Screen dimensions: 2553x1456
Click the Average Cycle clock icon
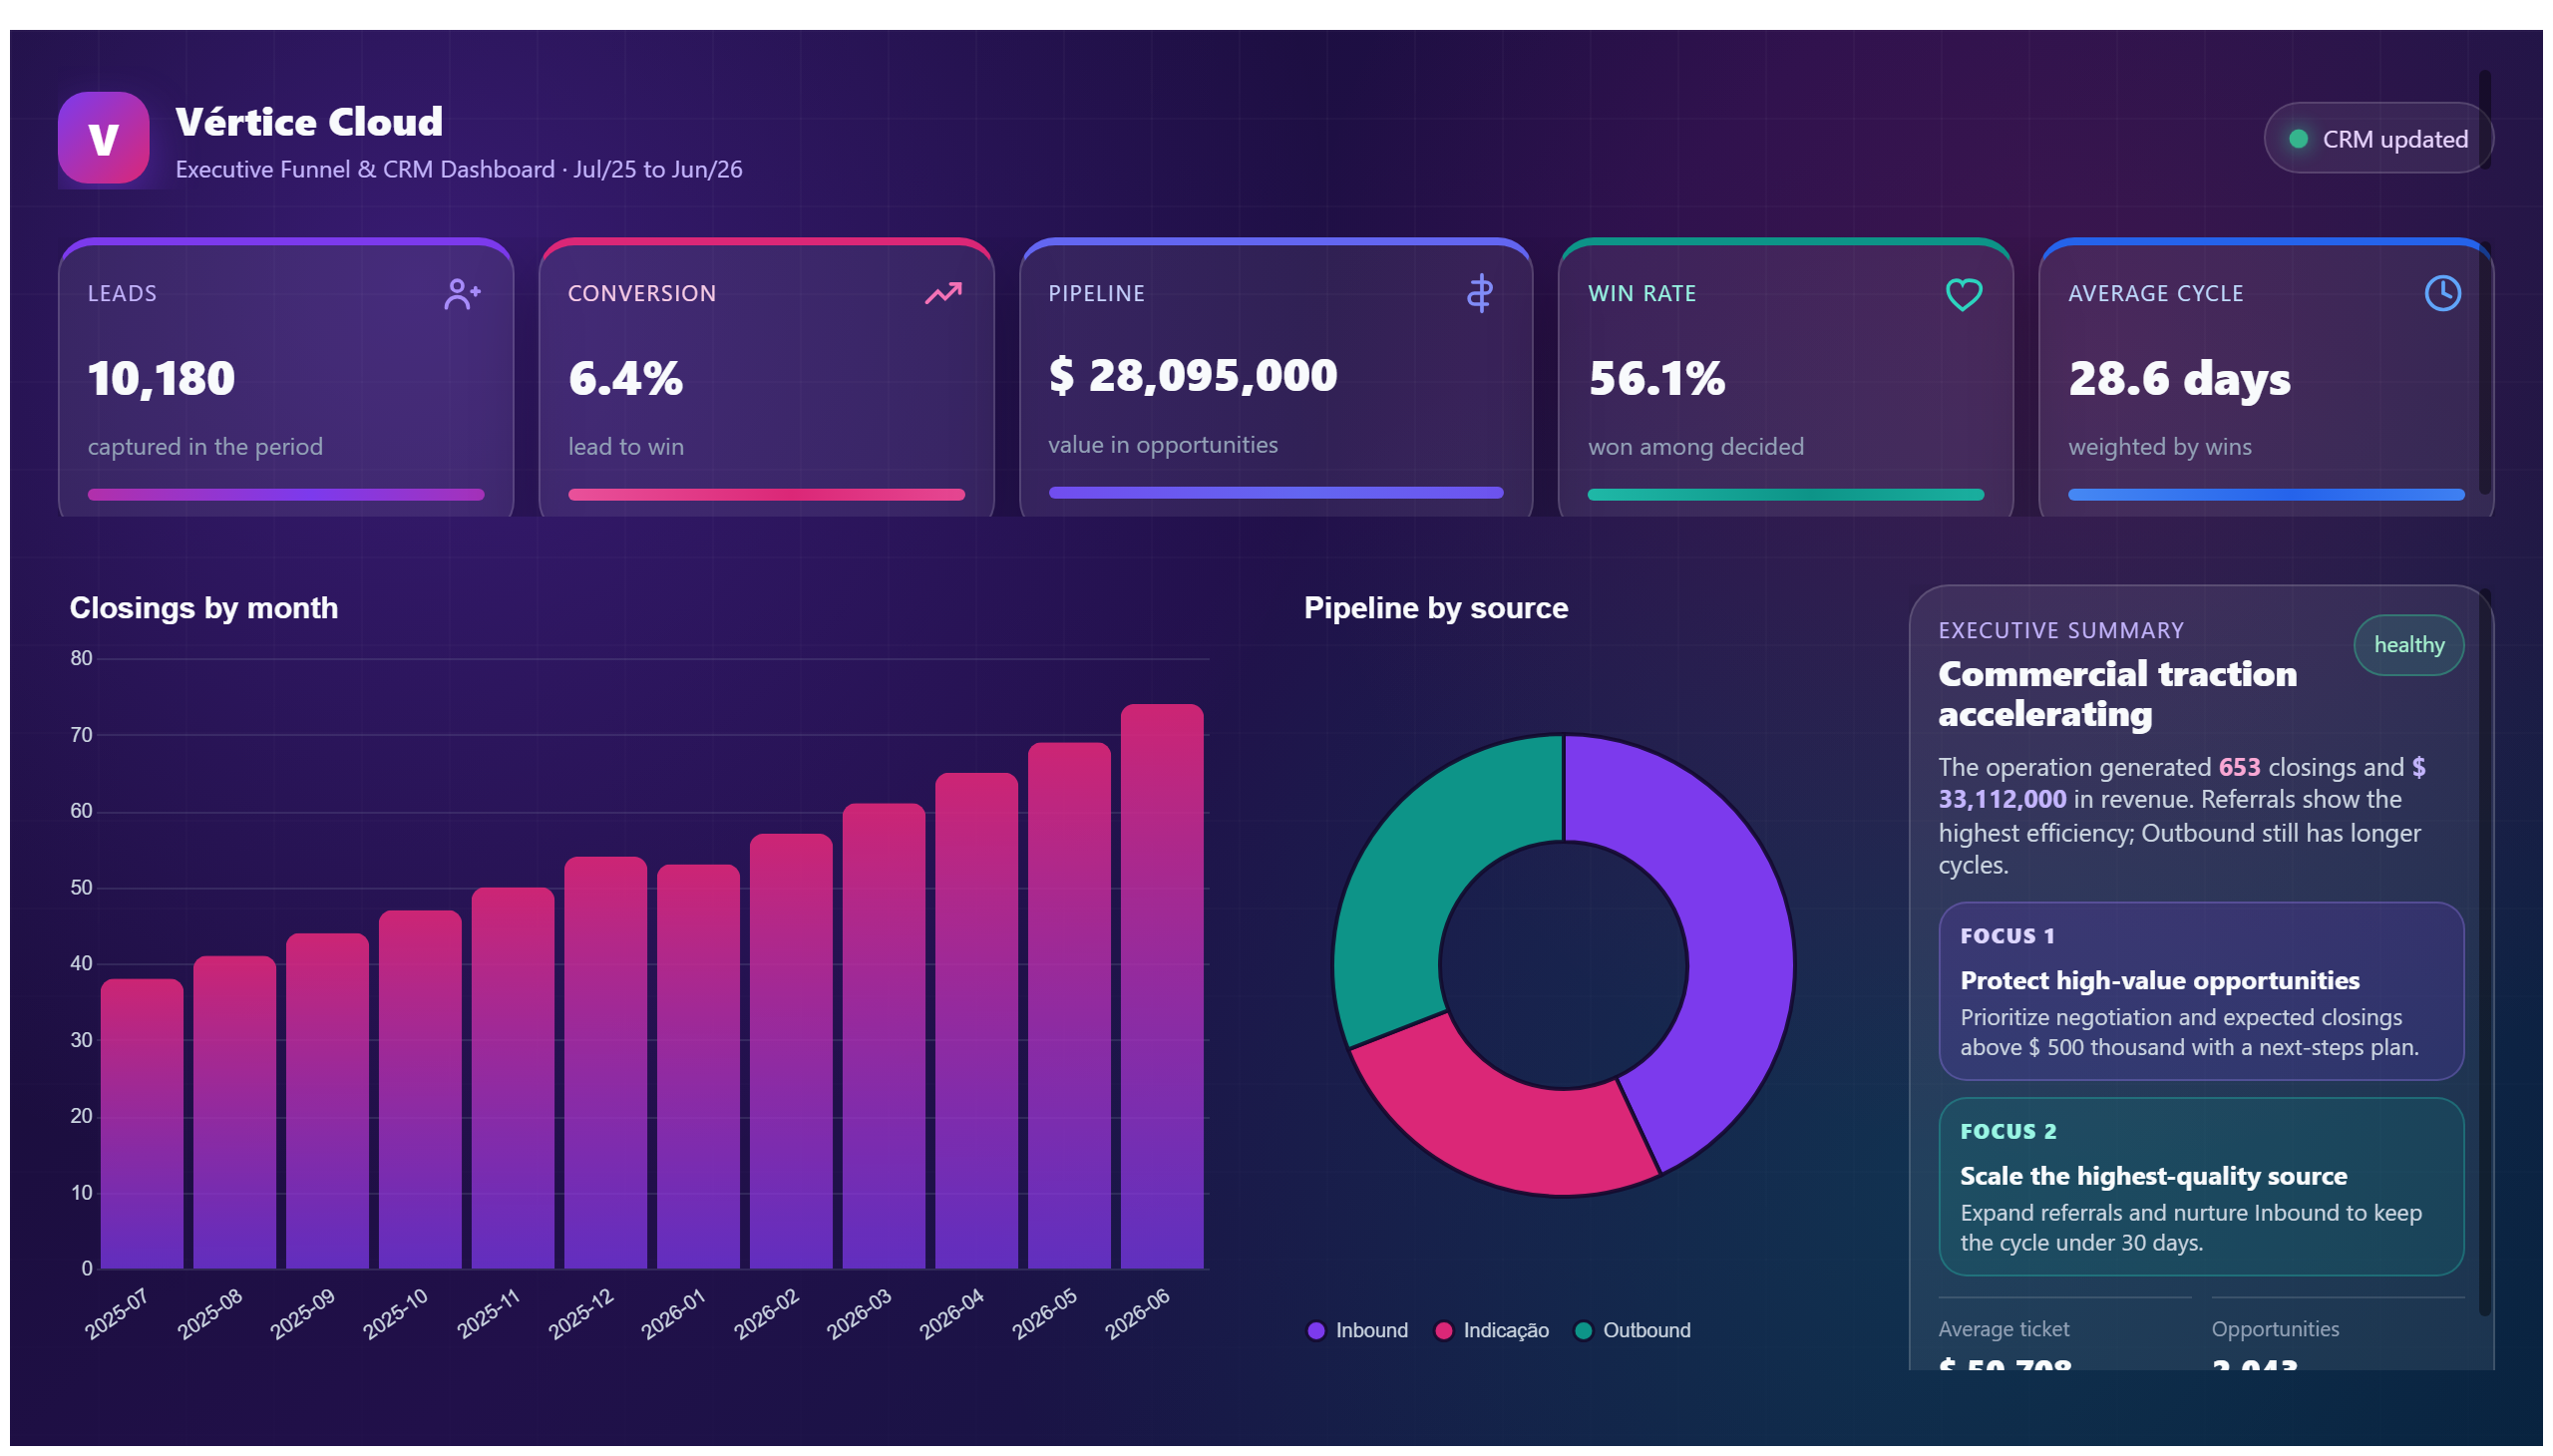pyautogui.click(x=2441, y=293)
